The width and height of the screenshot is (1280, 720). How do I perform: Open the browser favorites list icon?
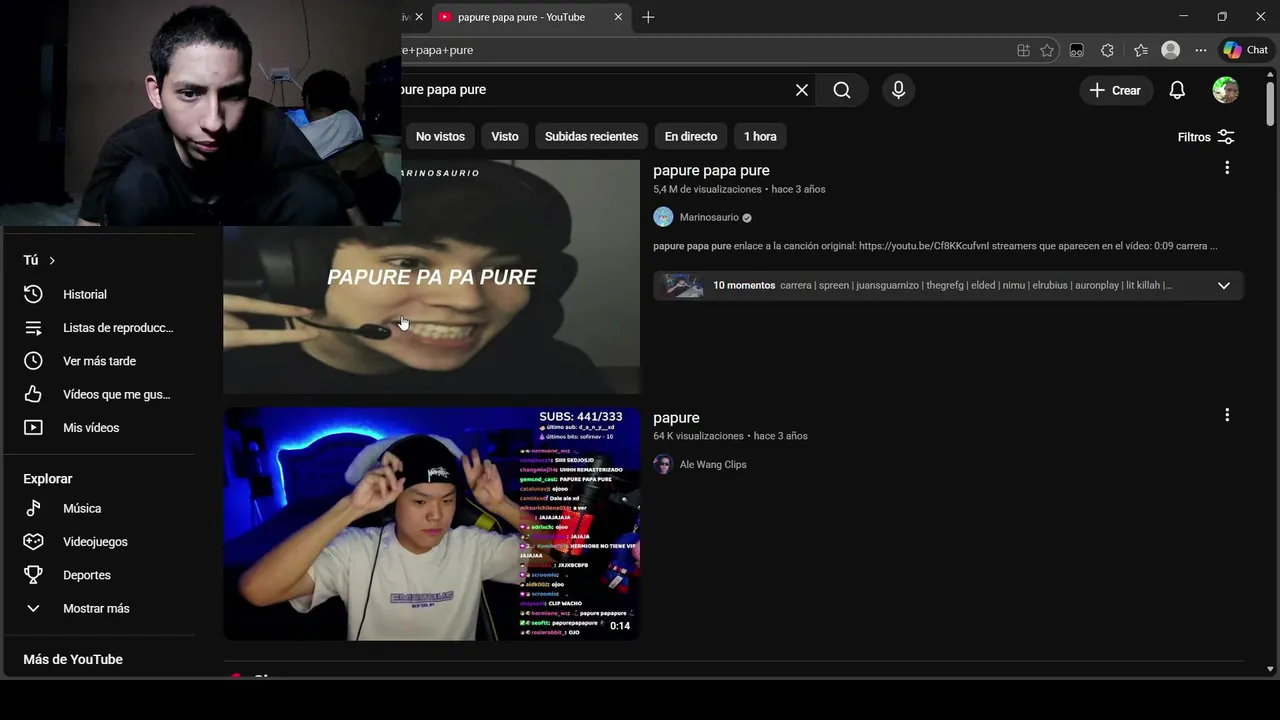[x=1141, y=50]
